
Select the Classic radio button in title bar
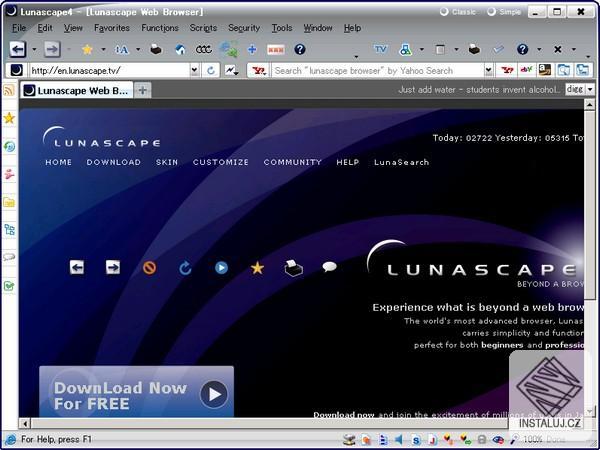click(x=444, y=12)
